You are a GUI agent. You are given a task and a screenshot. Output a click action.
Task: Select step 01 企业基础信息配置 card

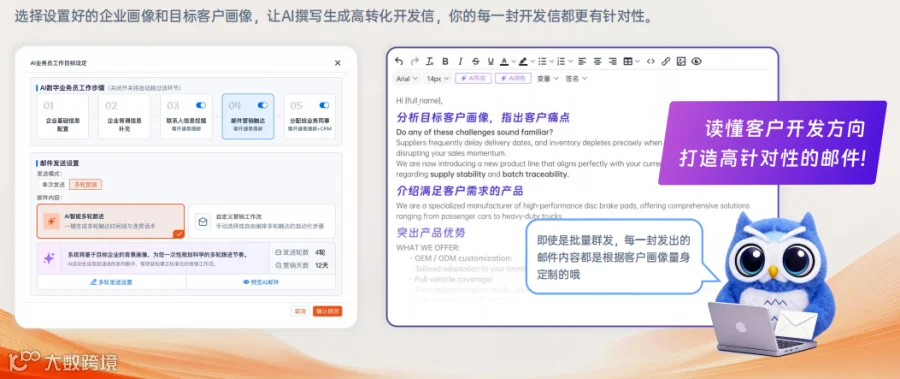tap(63, 117)
